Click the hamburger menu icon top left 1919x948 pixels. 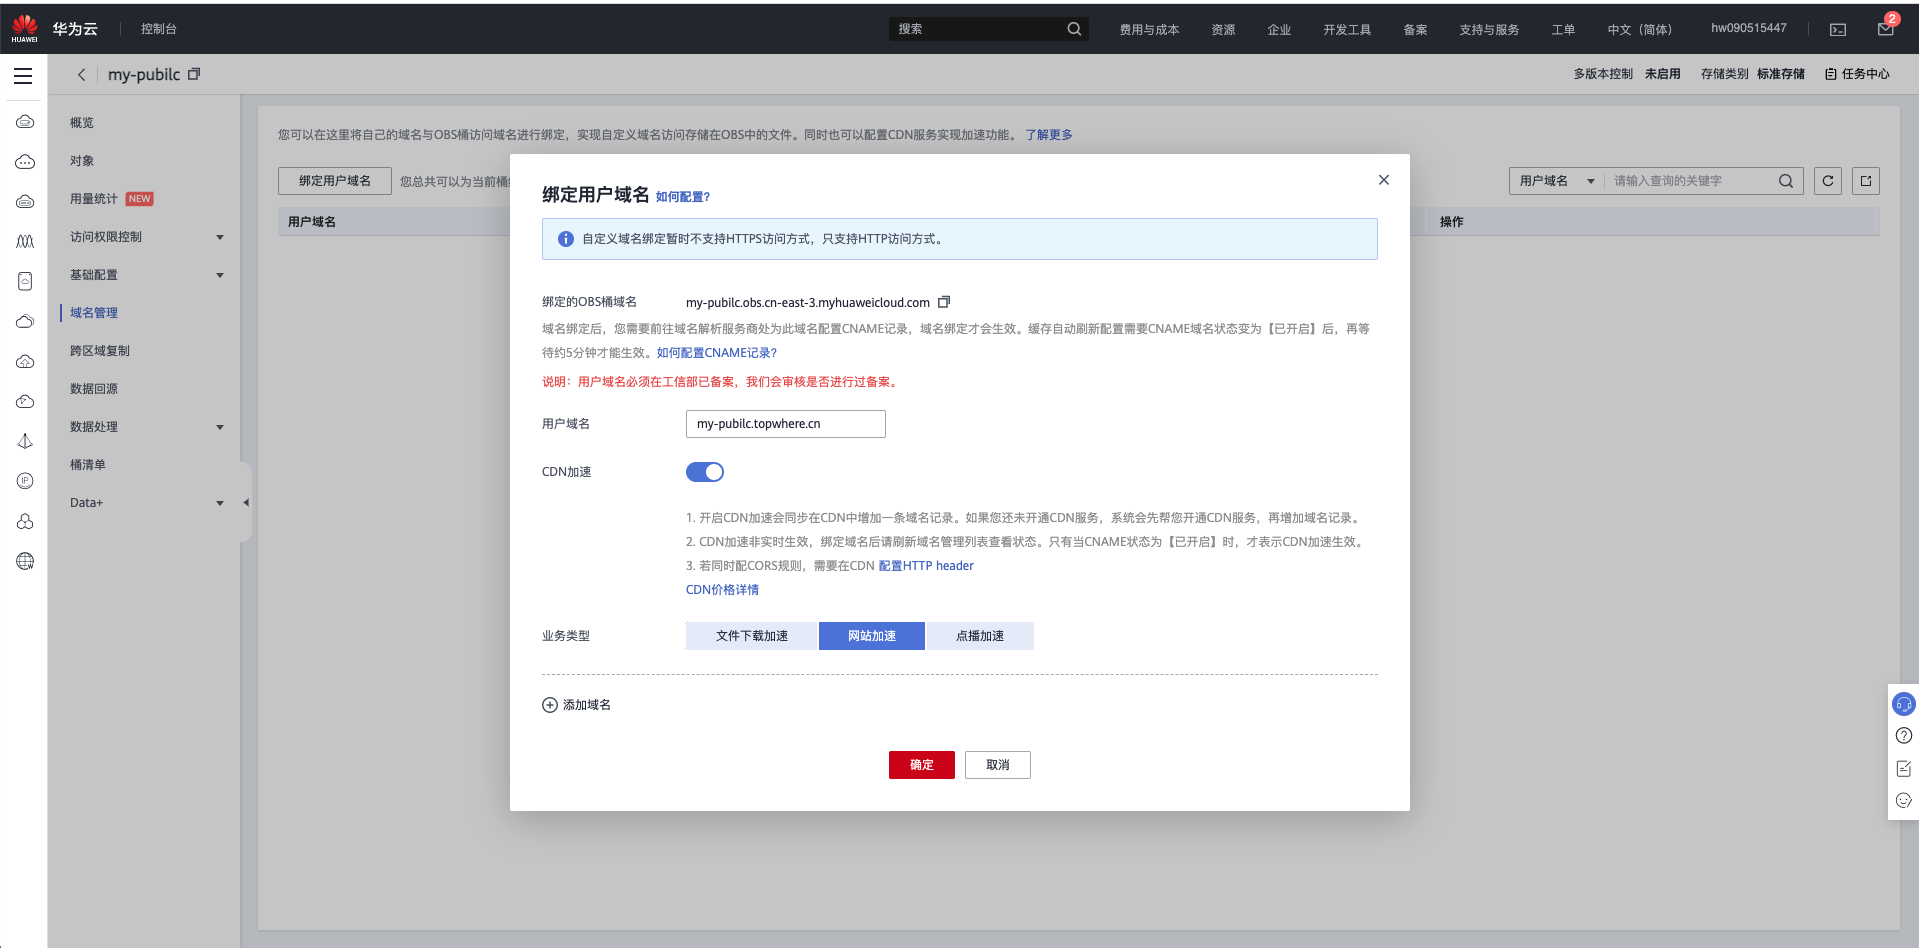(x=23, y=75)
